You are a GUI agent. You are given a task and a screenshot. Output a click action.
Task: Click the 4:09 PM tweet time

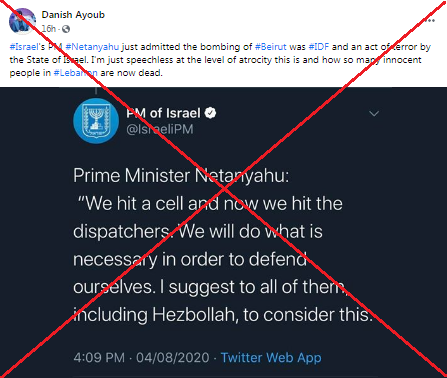tap(99, 358)
